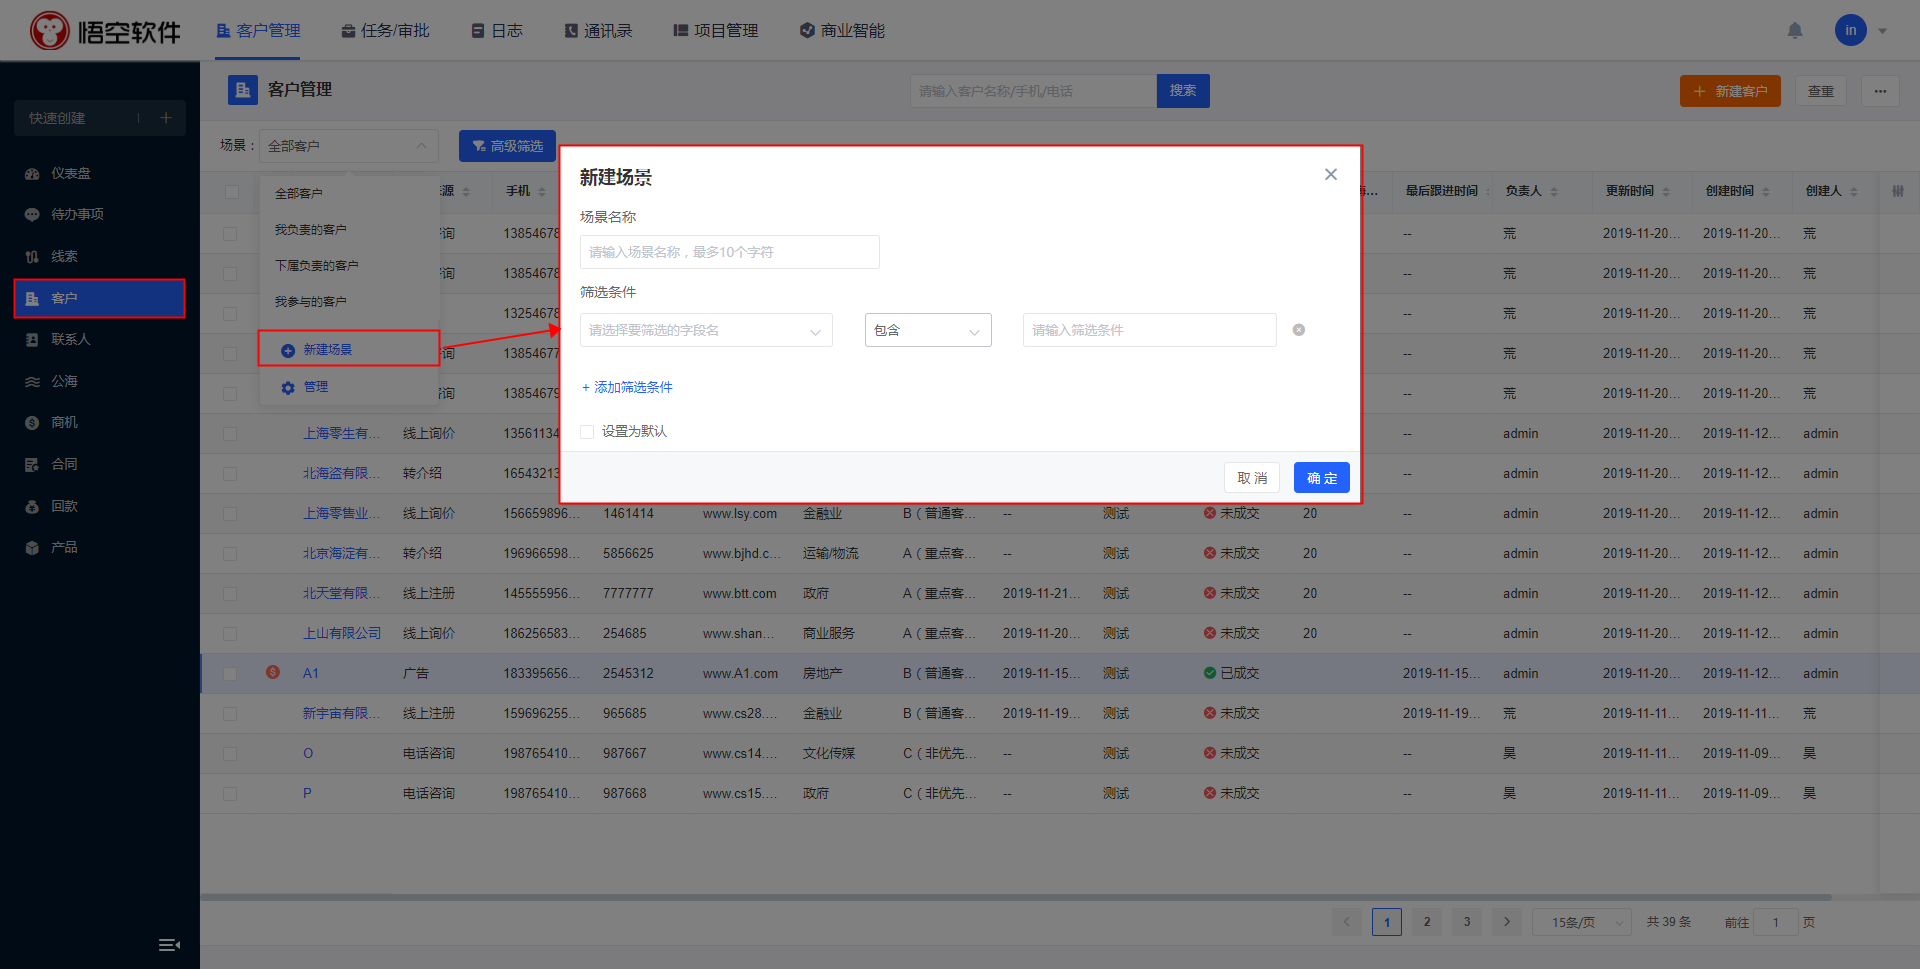Collapse sidebar using bottom menu icon

[169, 945]
